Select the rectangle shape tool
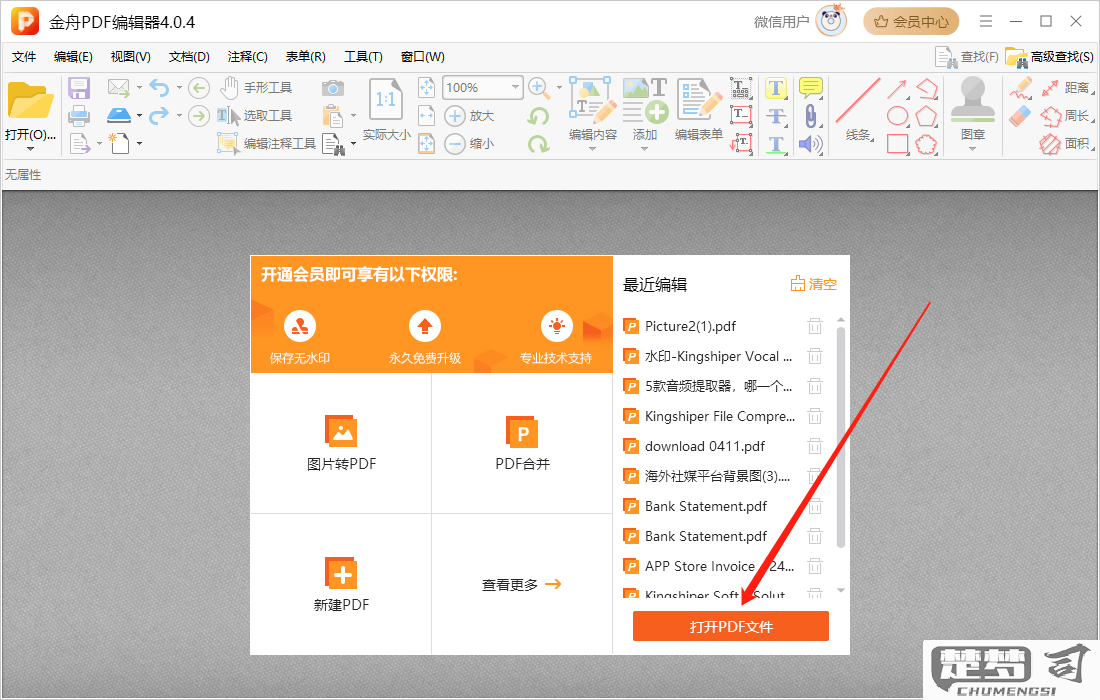1100x700 pixels. [x=898, y=144]
